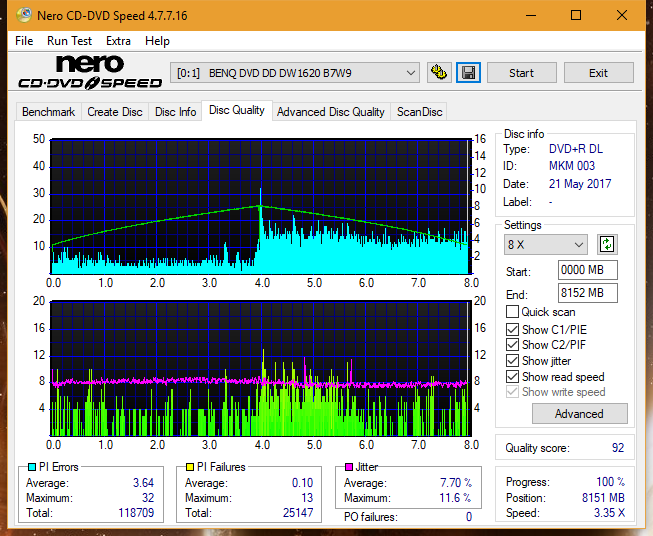This screenshot has width=653, height=536.
Task: Open the Help menu
Action: [x=157, y=41]
